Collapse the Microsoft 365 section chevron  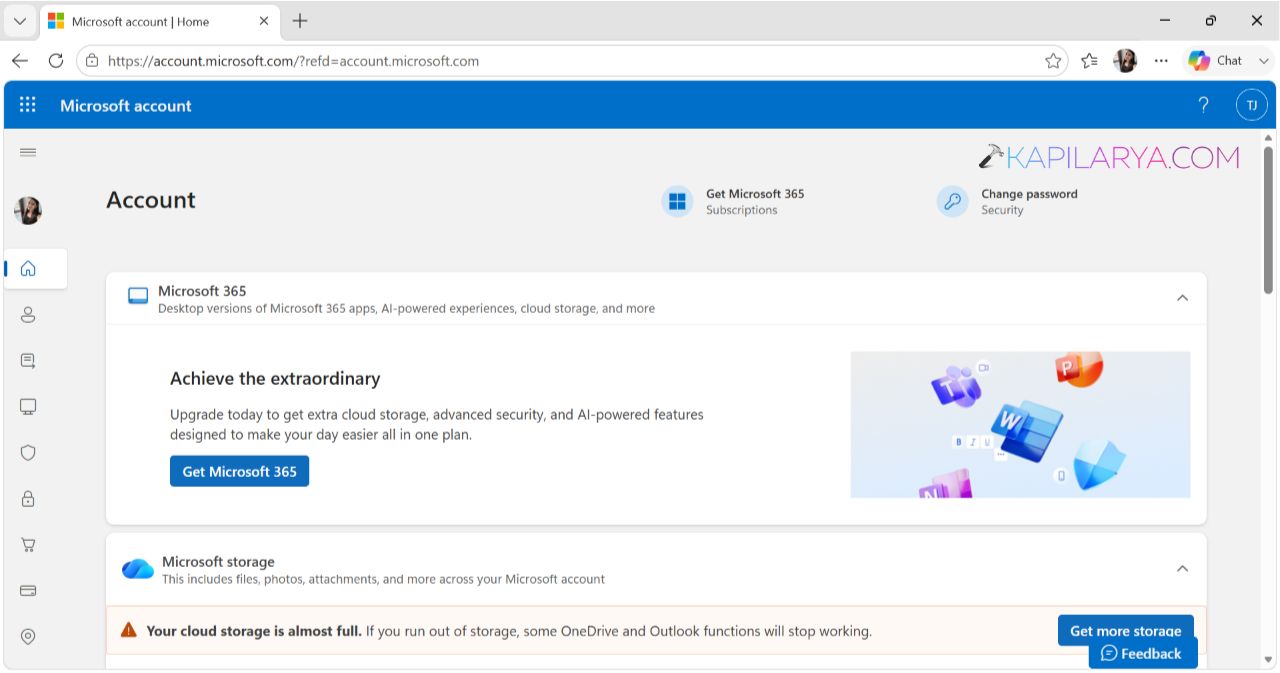tap(1182, 298)
